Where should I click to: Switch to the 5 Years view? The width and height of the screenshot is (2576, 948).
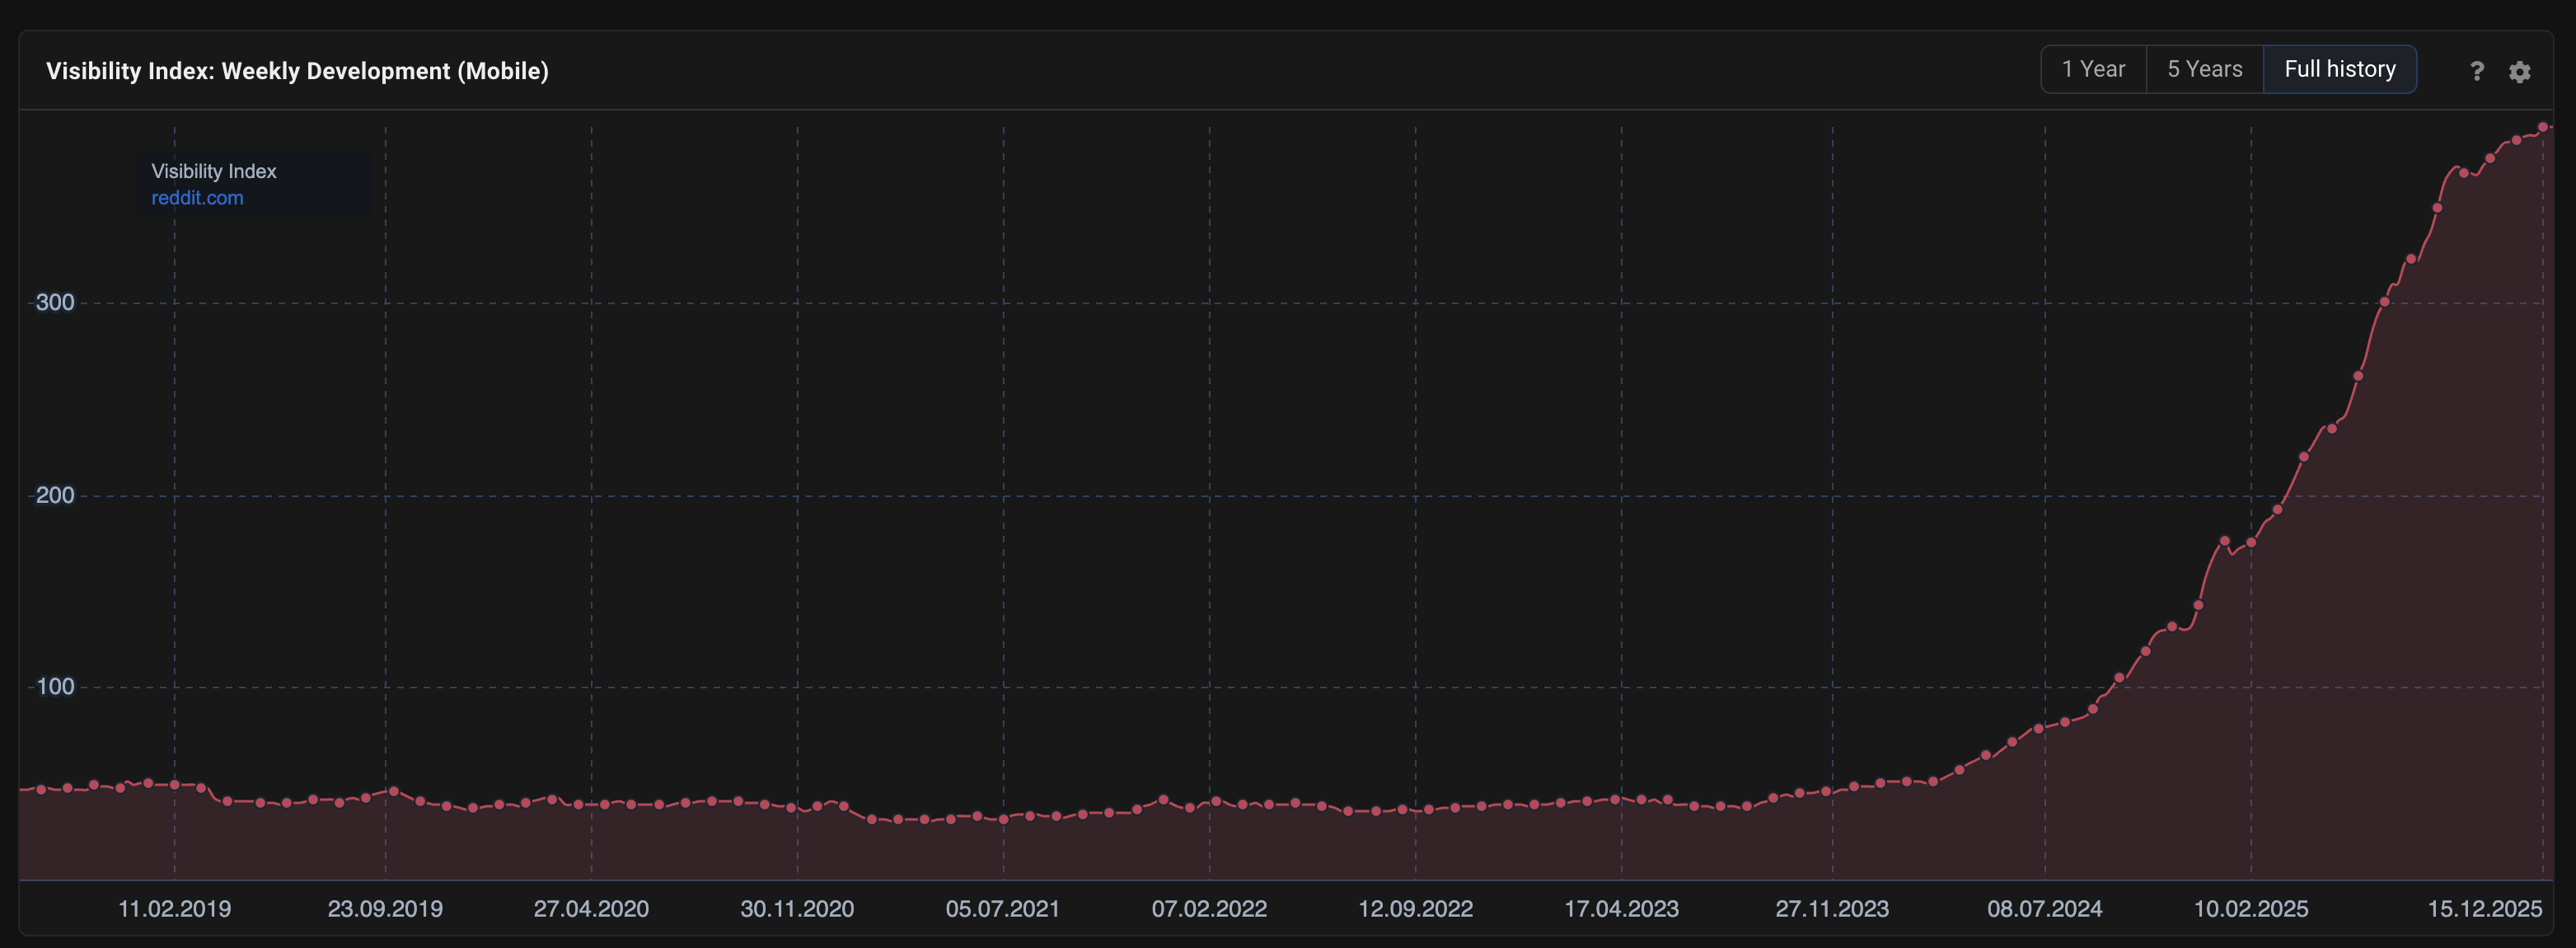pos(2204,69)
